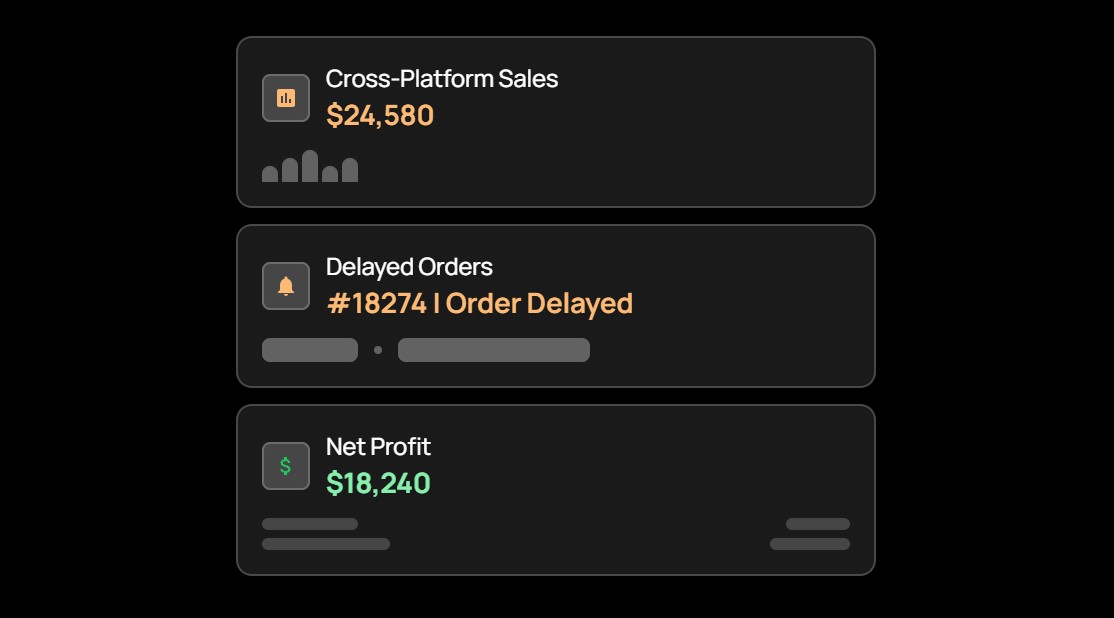
Task: Click the lower-left placeholder line in Net Profit card
Action: click(326, 544)
